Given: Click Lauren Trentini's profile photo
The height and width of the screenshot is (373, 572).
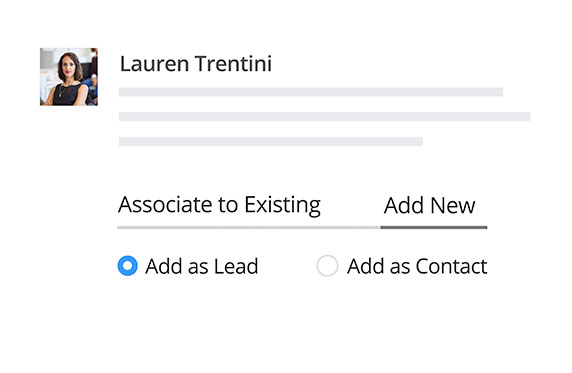Looking at the screenshot, I should point(69,77).
